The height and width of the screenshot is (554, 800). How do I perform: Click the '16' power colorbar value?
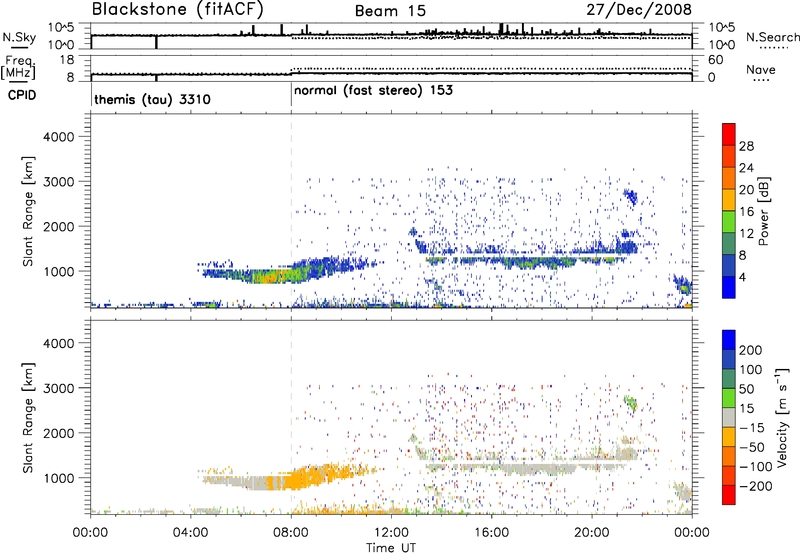[x=746, y=212]
